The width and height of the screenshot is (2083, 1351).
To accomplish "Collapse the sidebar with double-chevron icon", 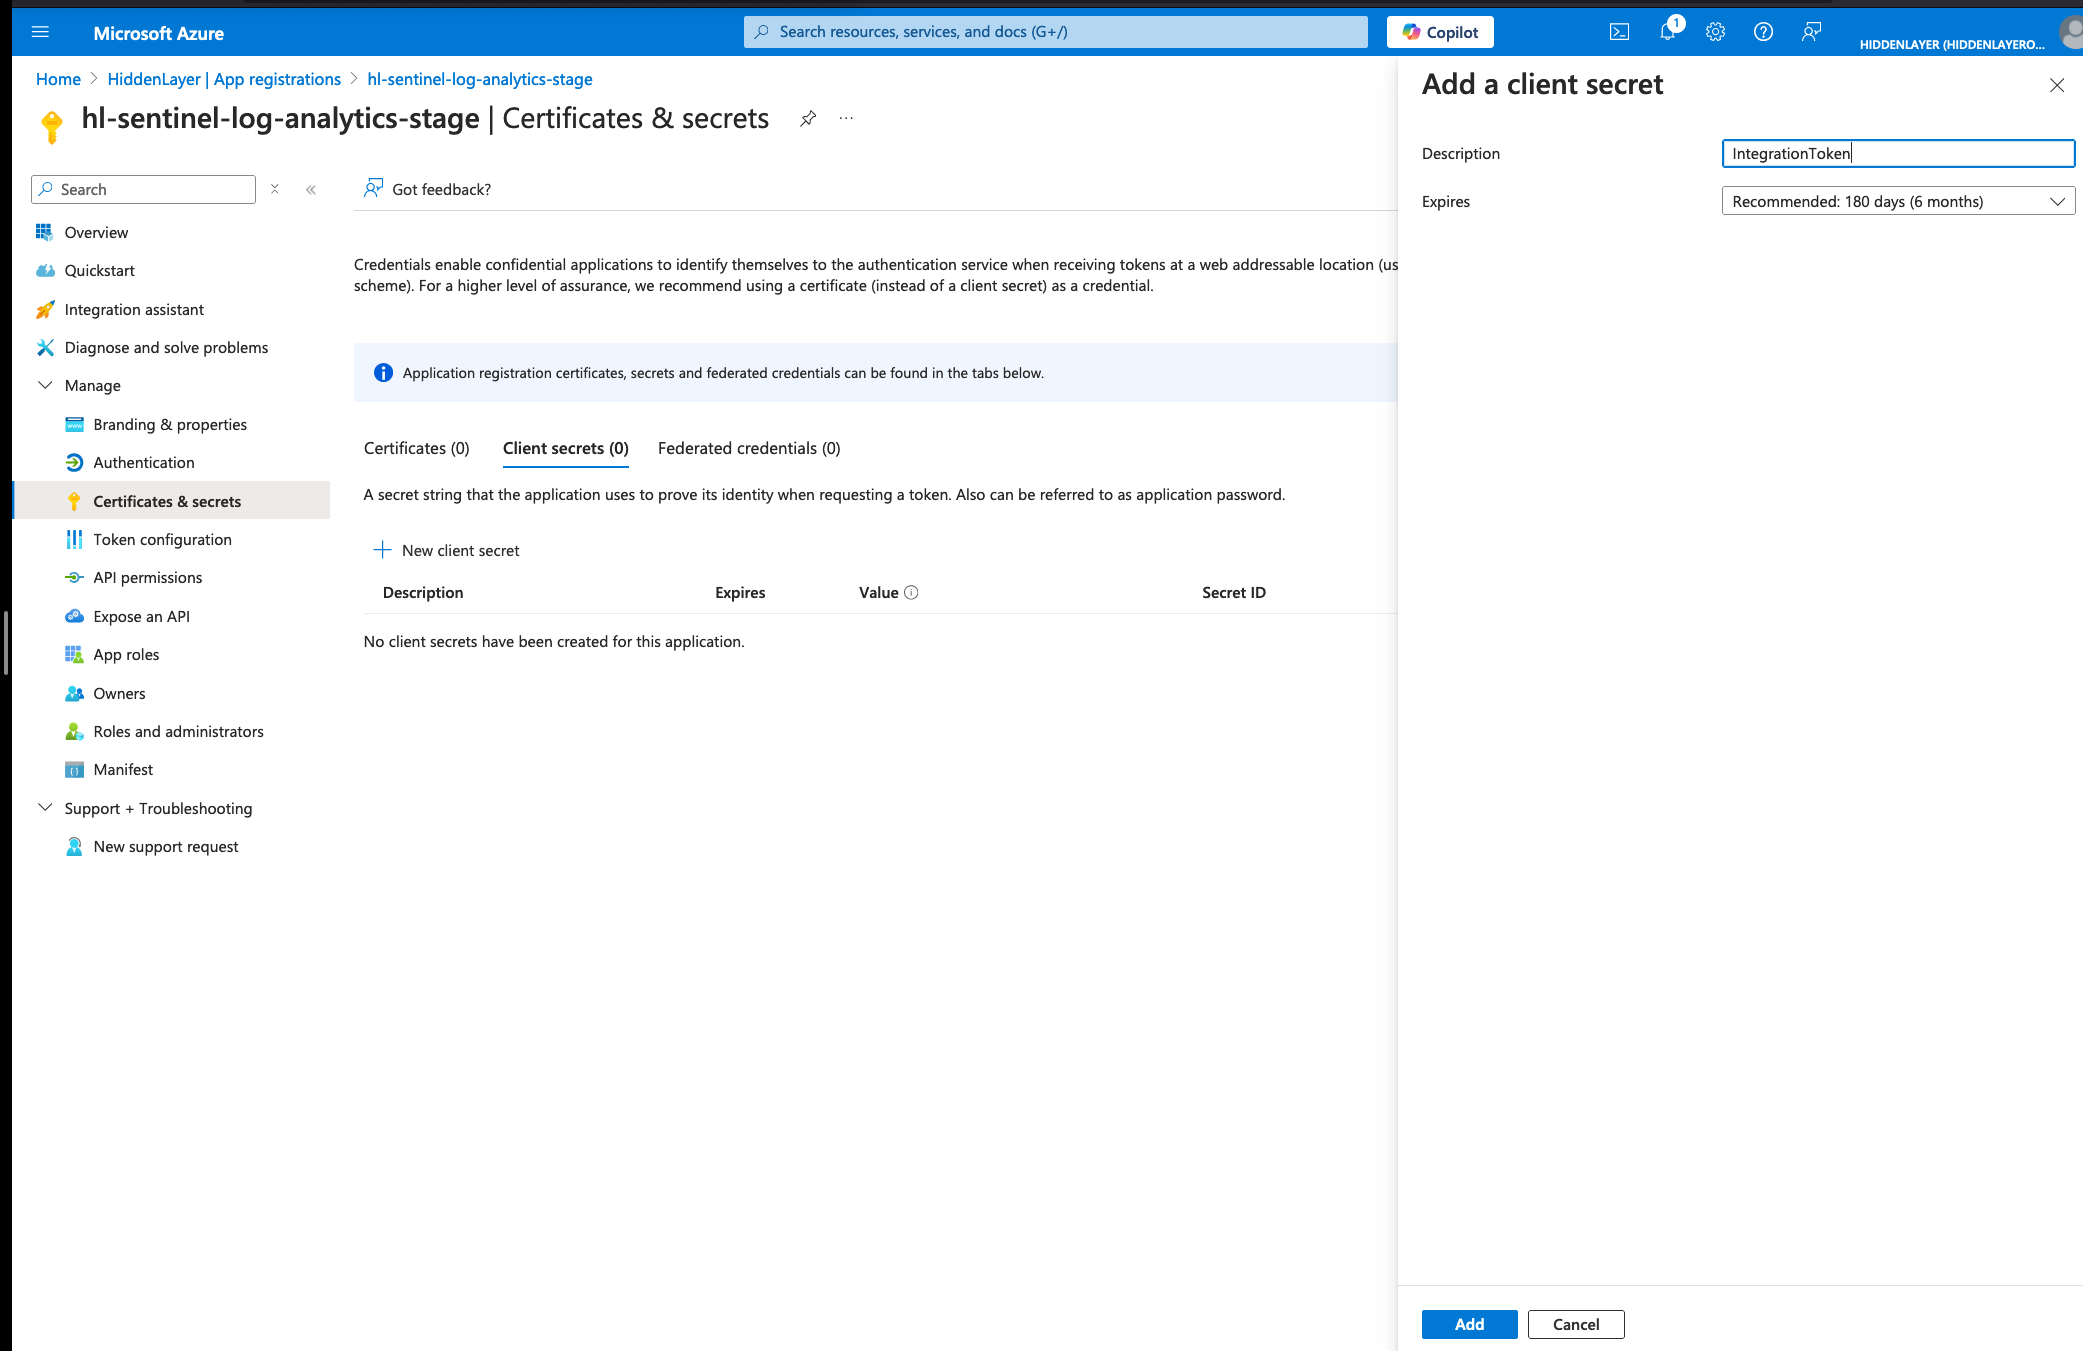I will (x=311, y=190).
